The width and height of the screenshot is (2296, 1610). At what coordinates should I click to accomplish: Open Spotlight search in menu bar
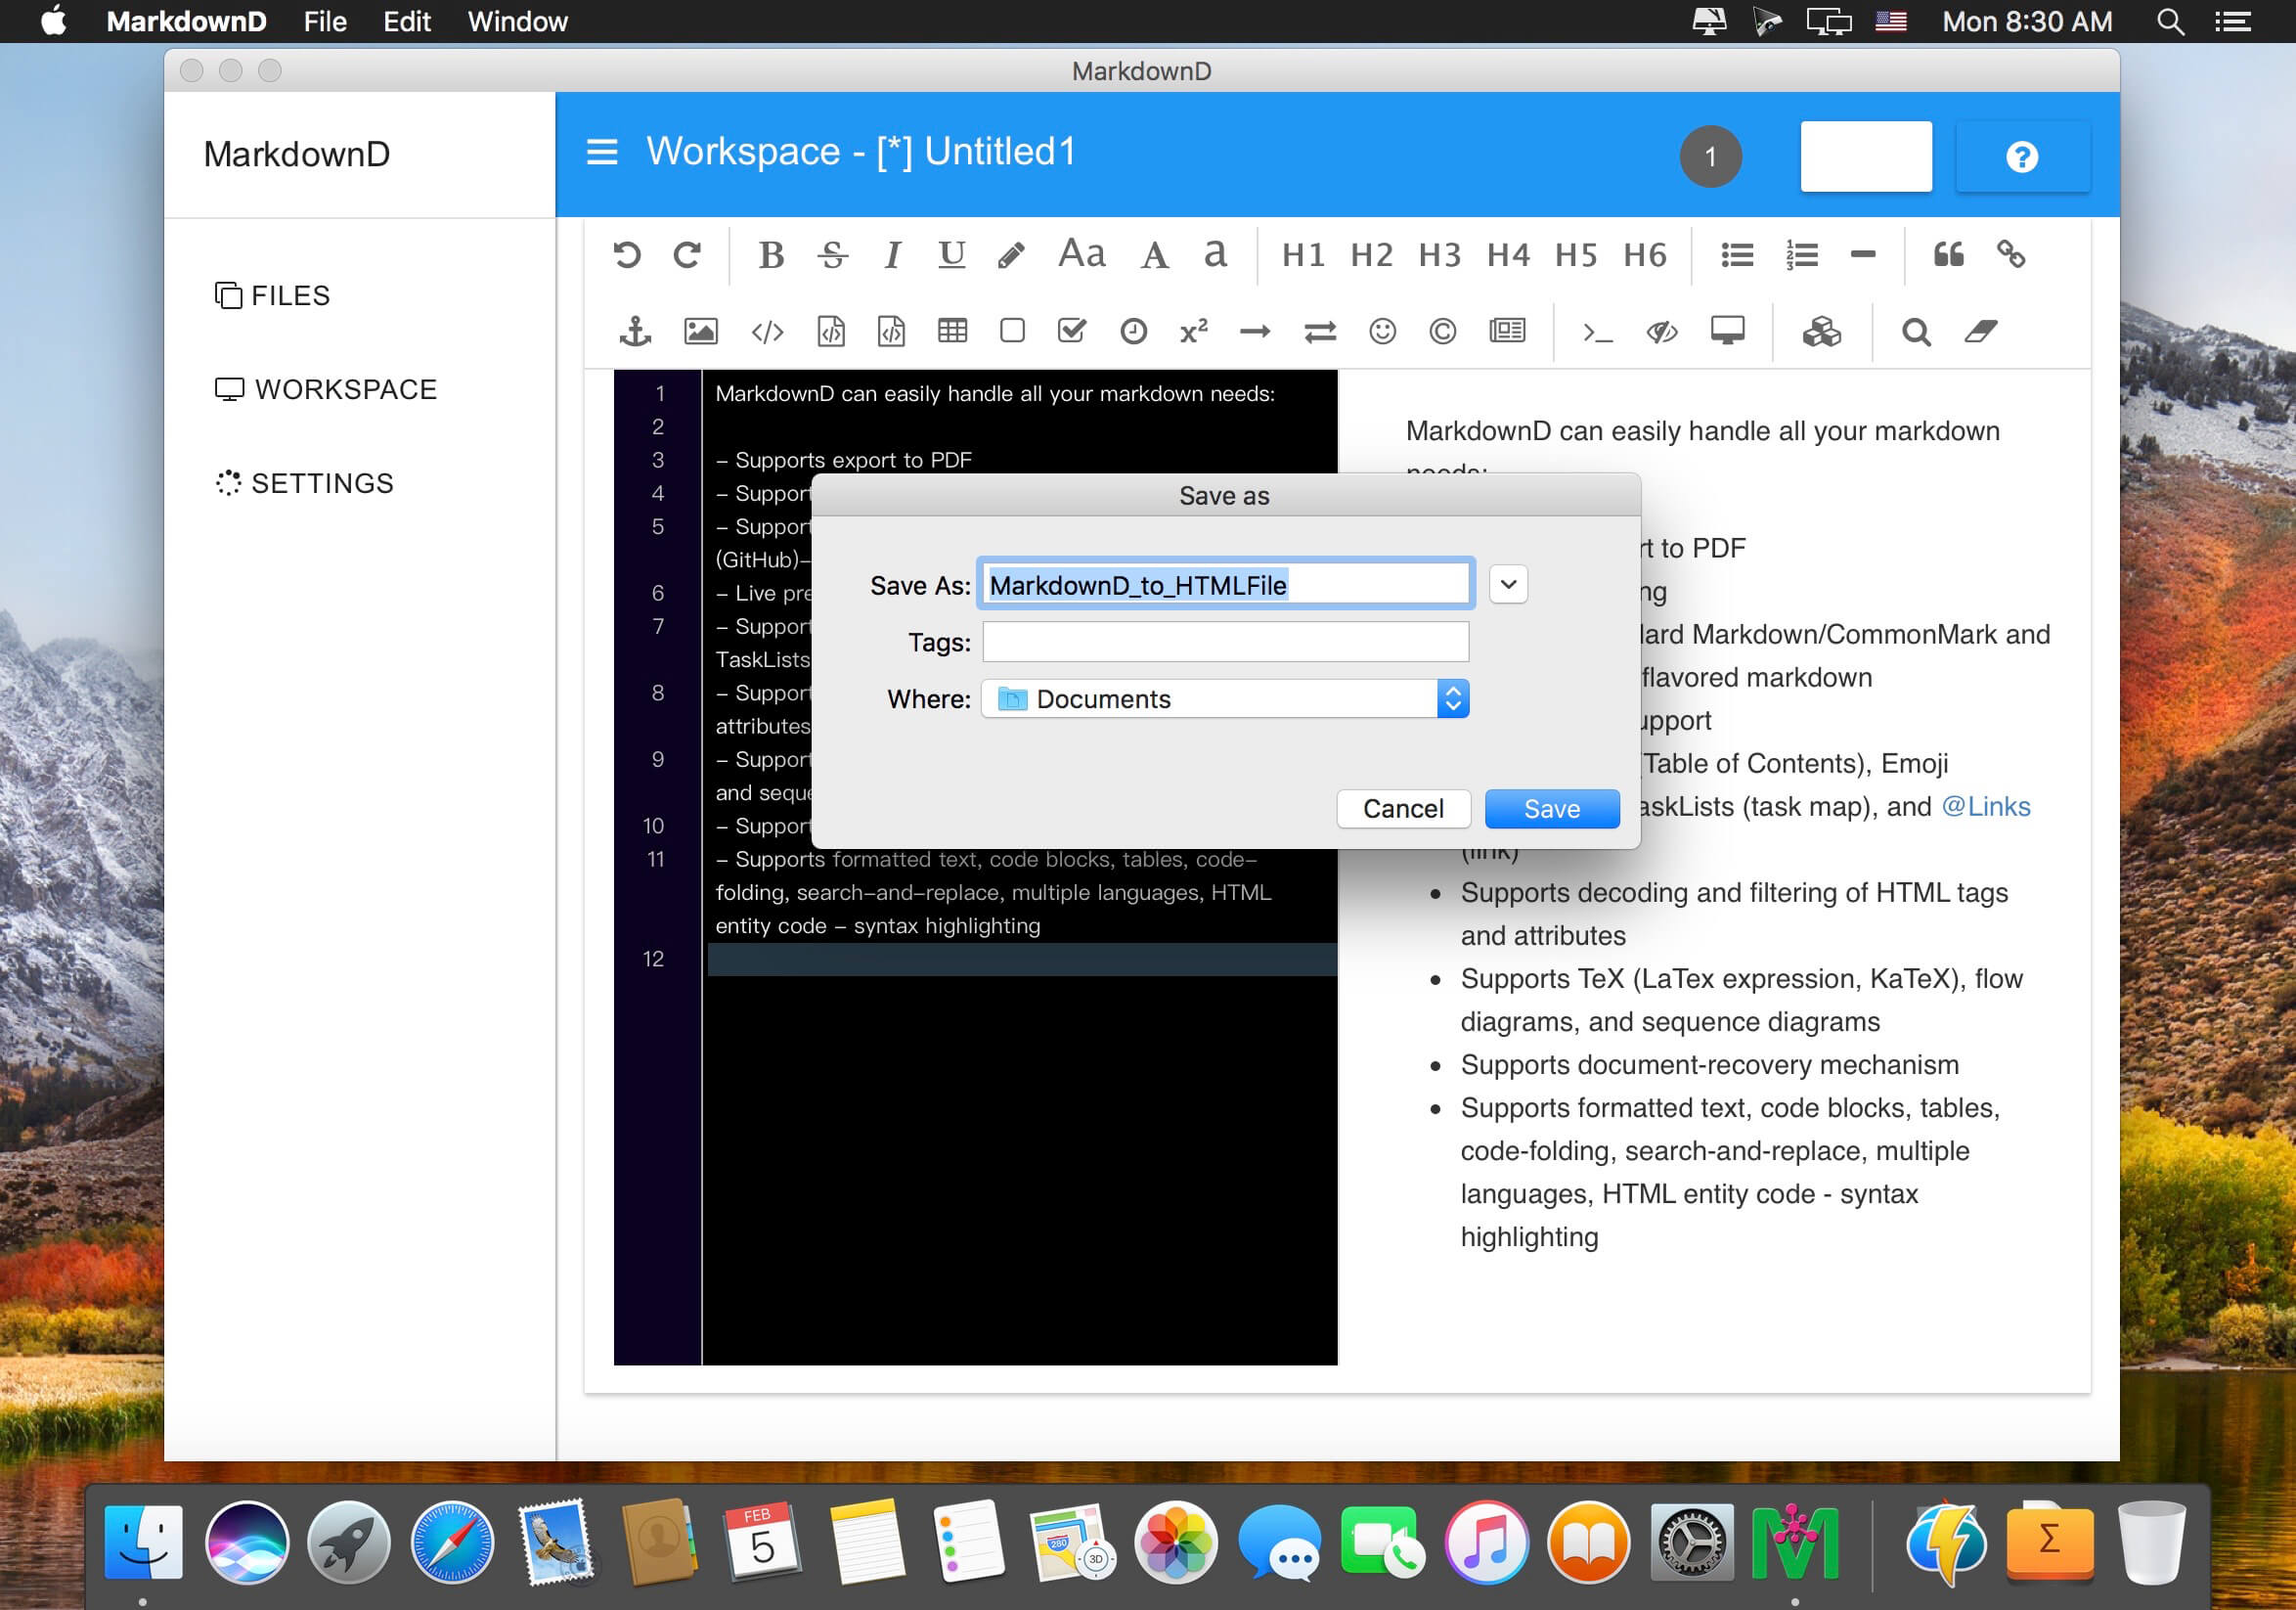[x=2169, y=21]
